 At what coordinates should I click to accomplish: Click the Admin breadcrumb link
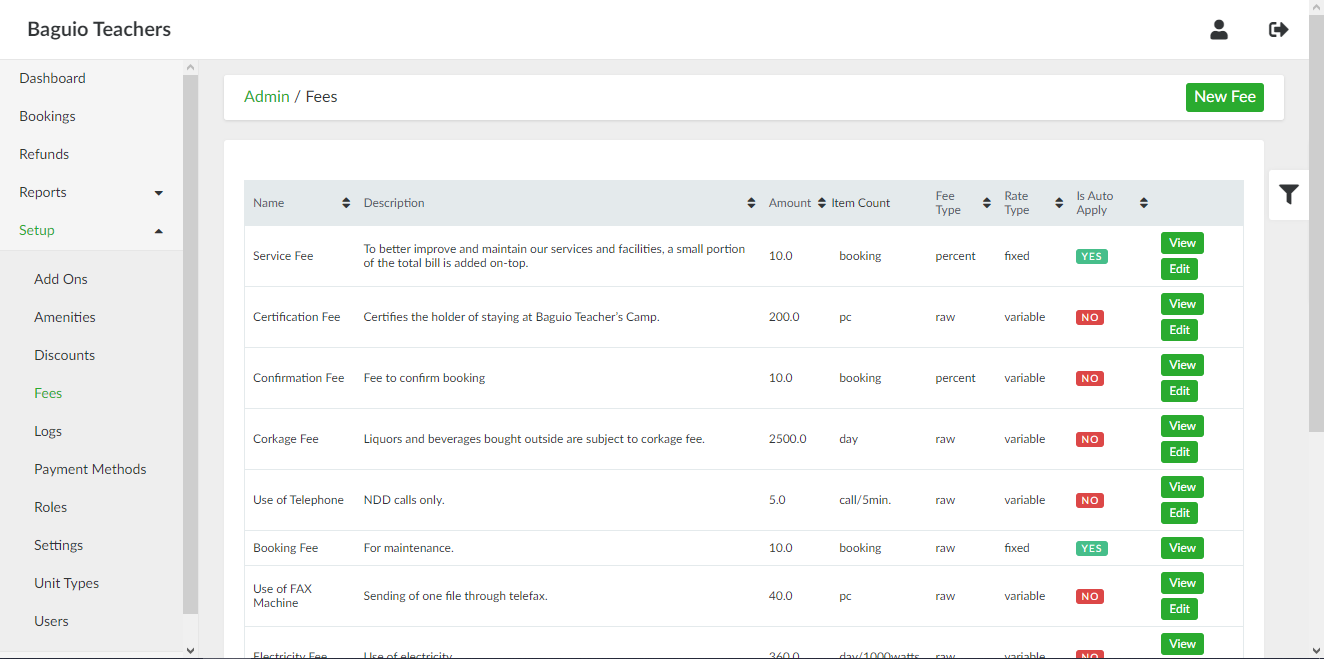pyautogui.click(x=266, y=97)
